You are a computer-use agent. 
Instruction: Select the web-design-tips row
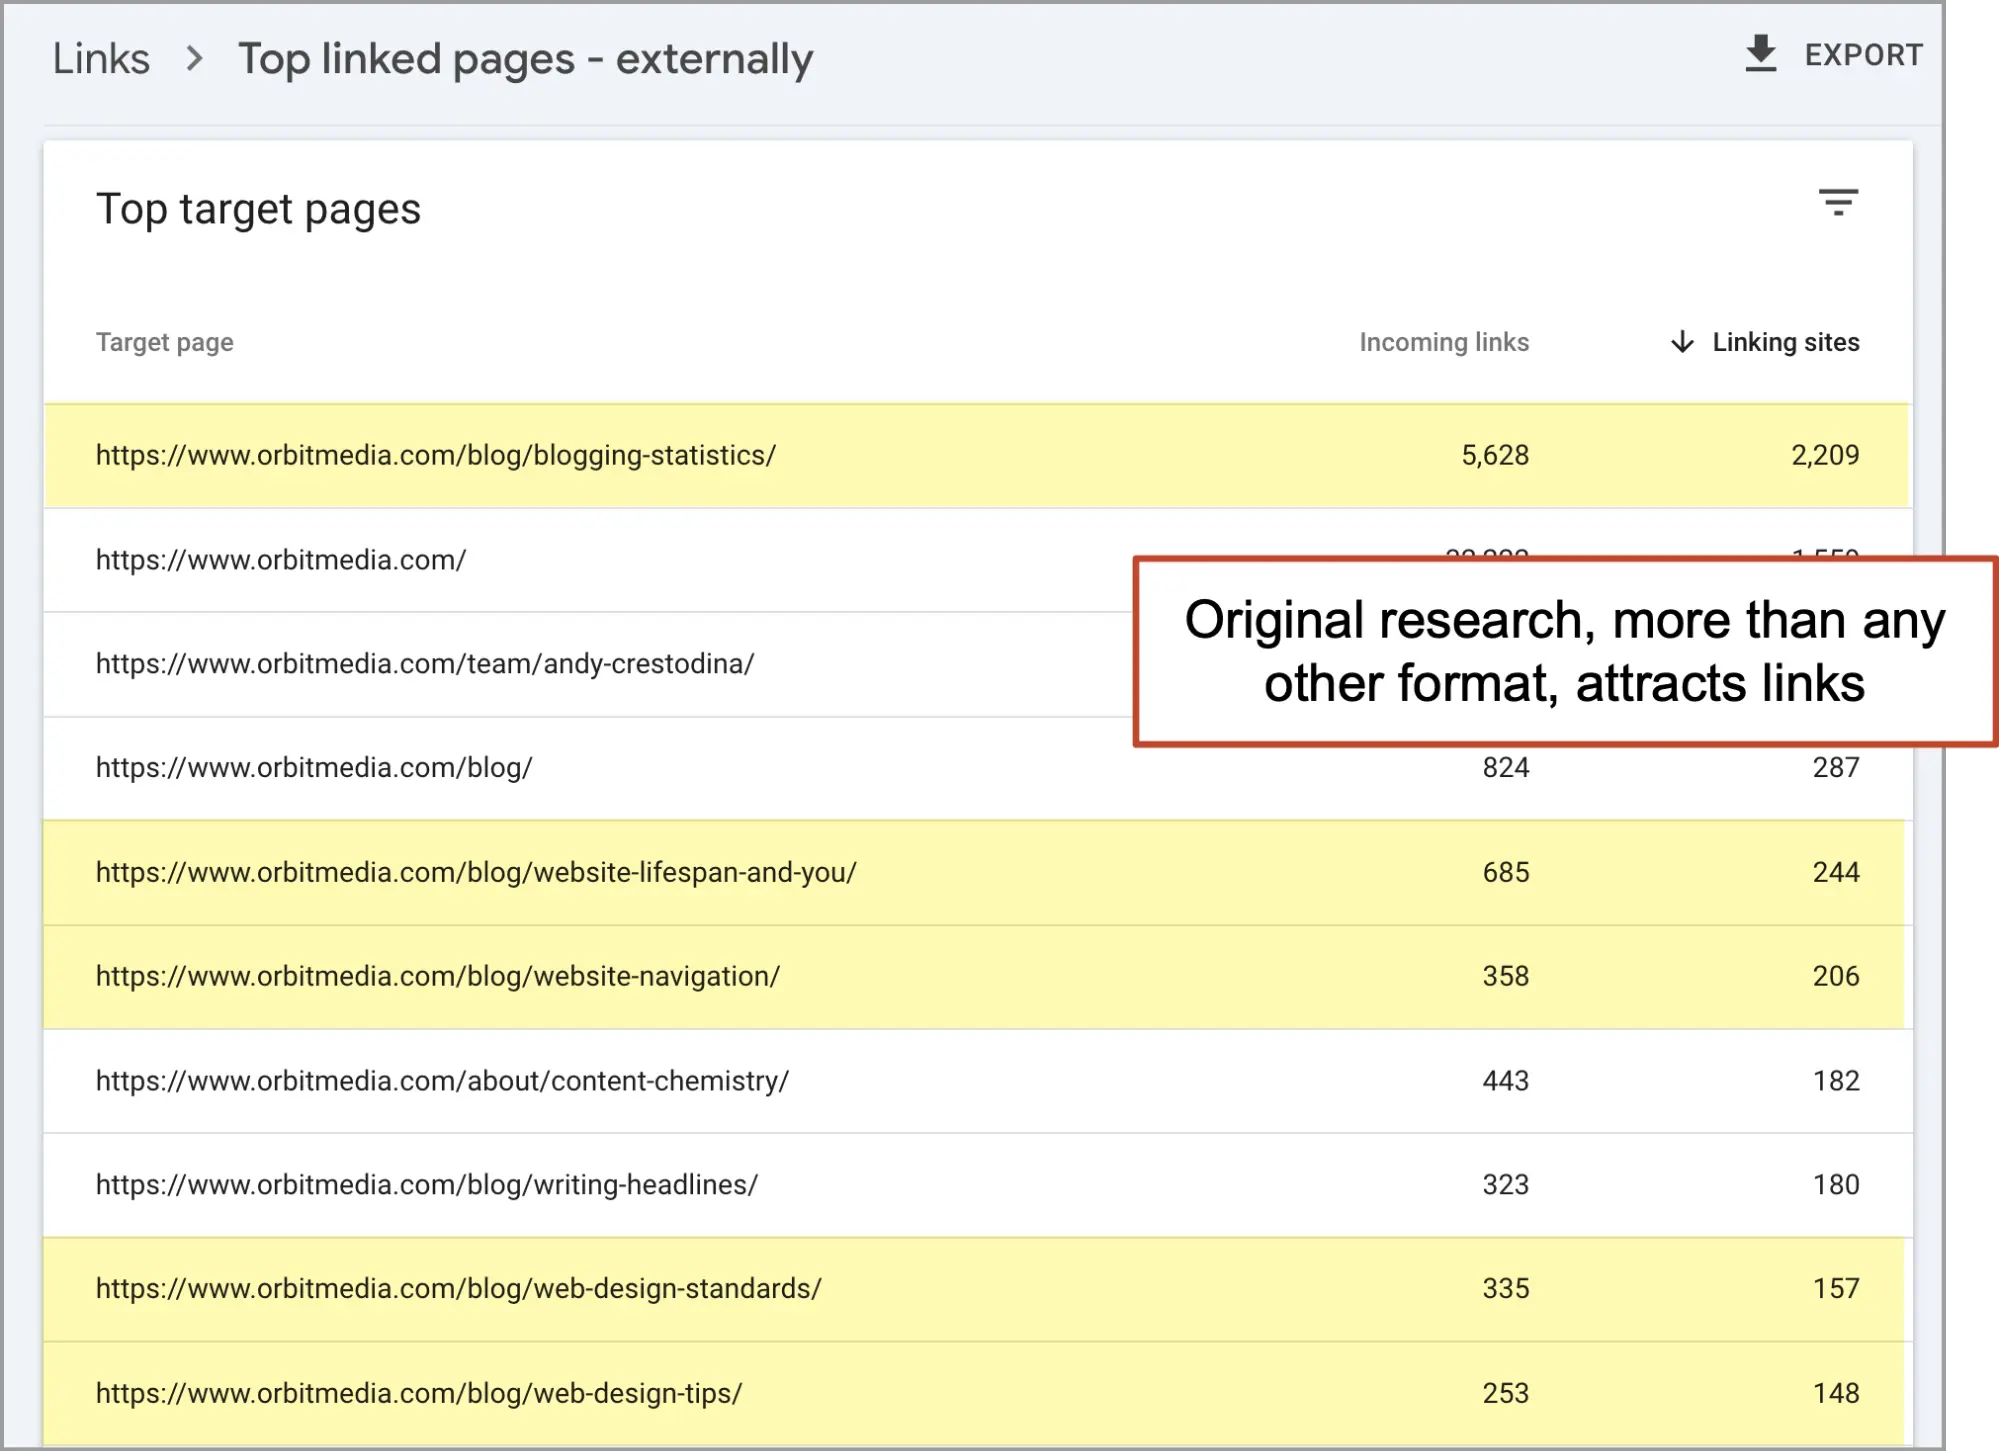[x=419, y=1393]
